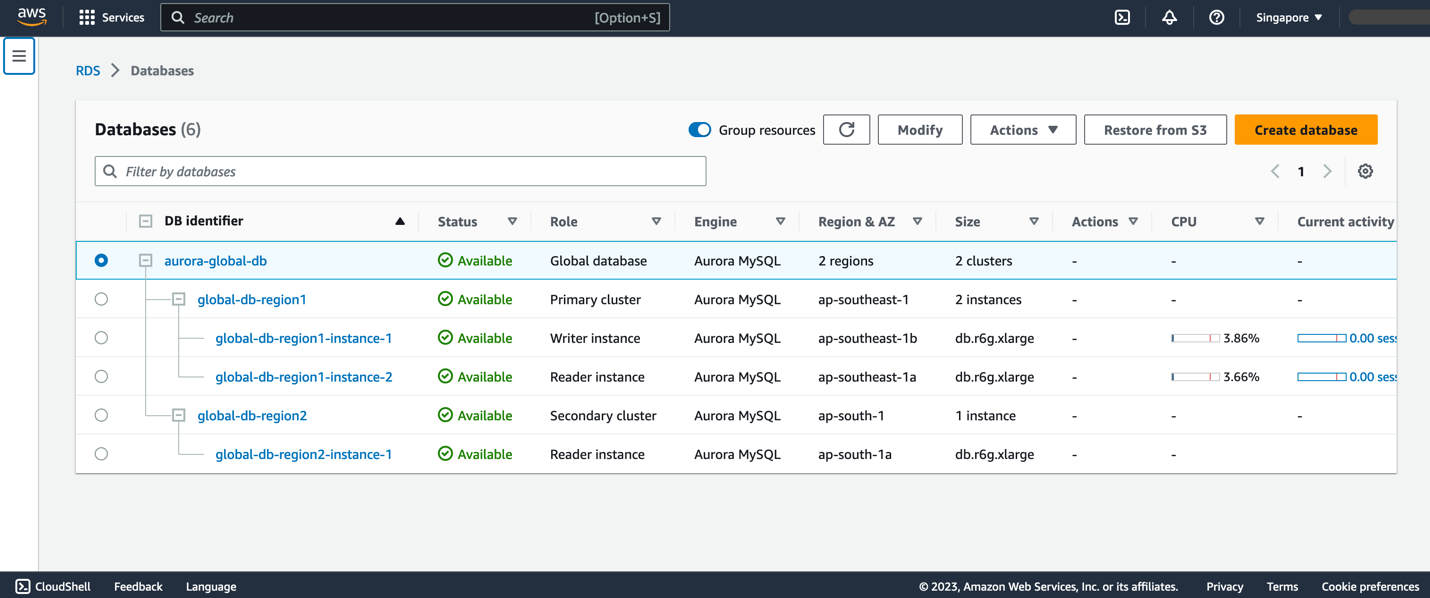Viewport: 1430px width, 598px height.
Task: Open the global-db-region2-instance-1 link
Action: tap(304, 454)
